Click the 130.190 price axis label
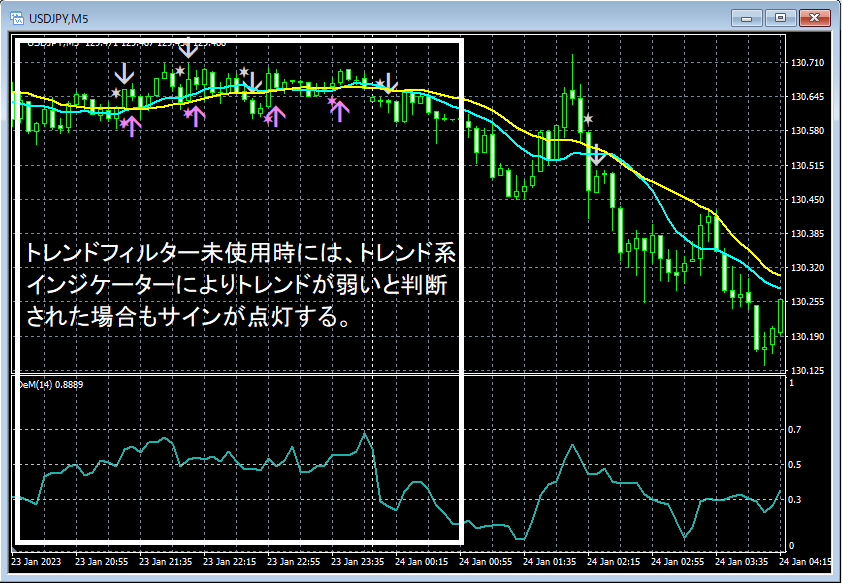Image resolution: width=843 pixels, height=583 pixels. [x=808, y=337]
